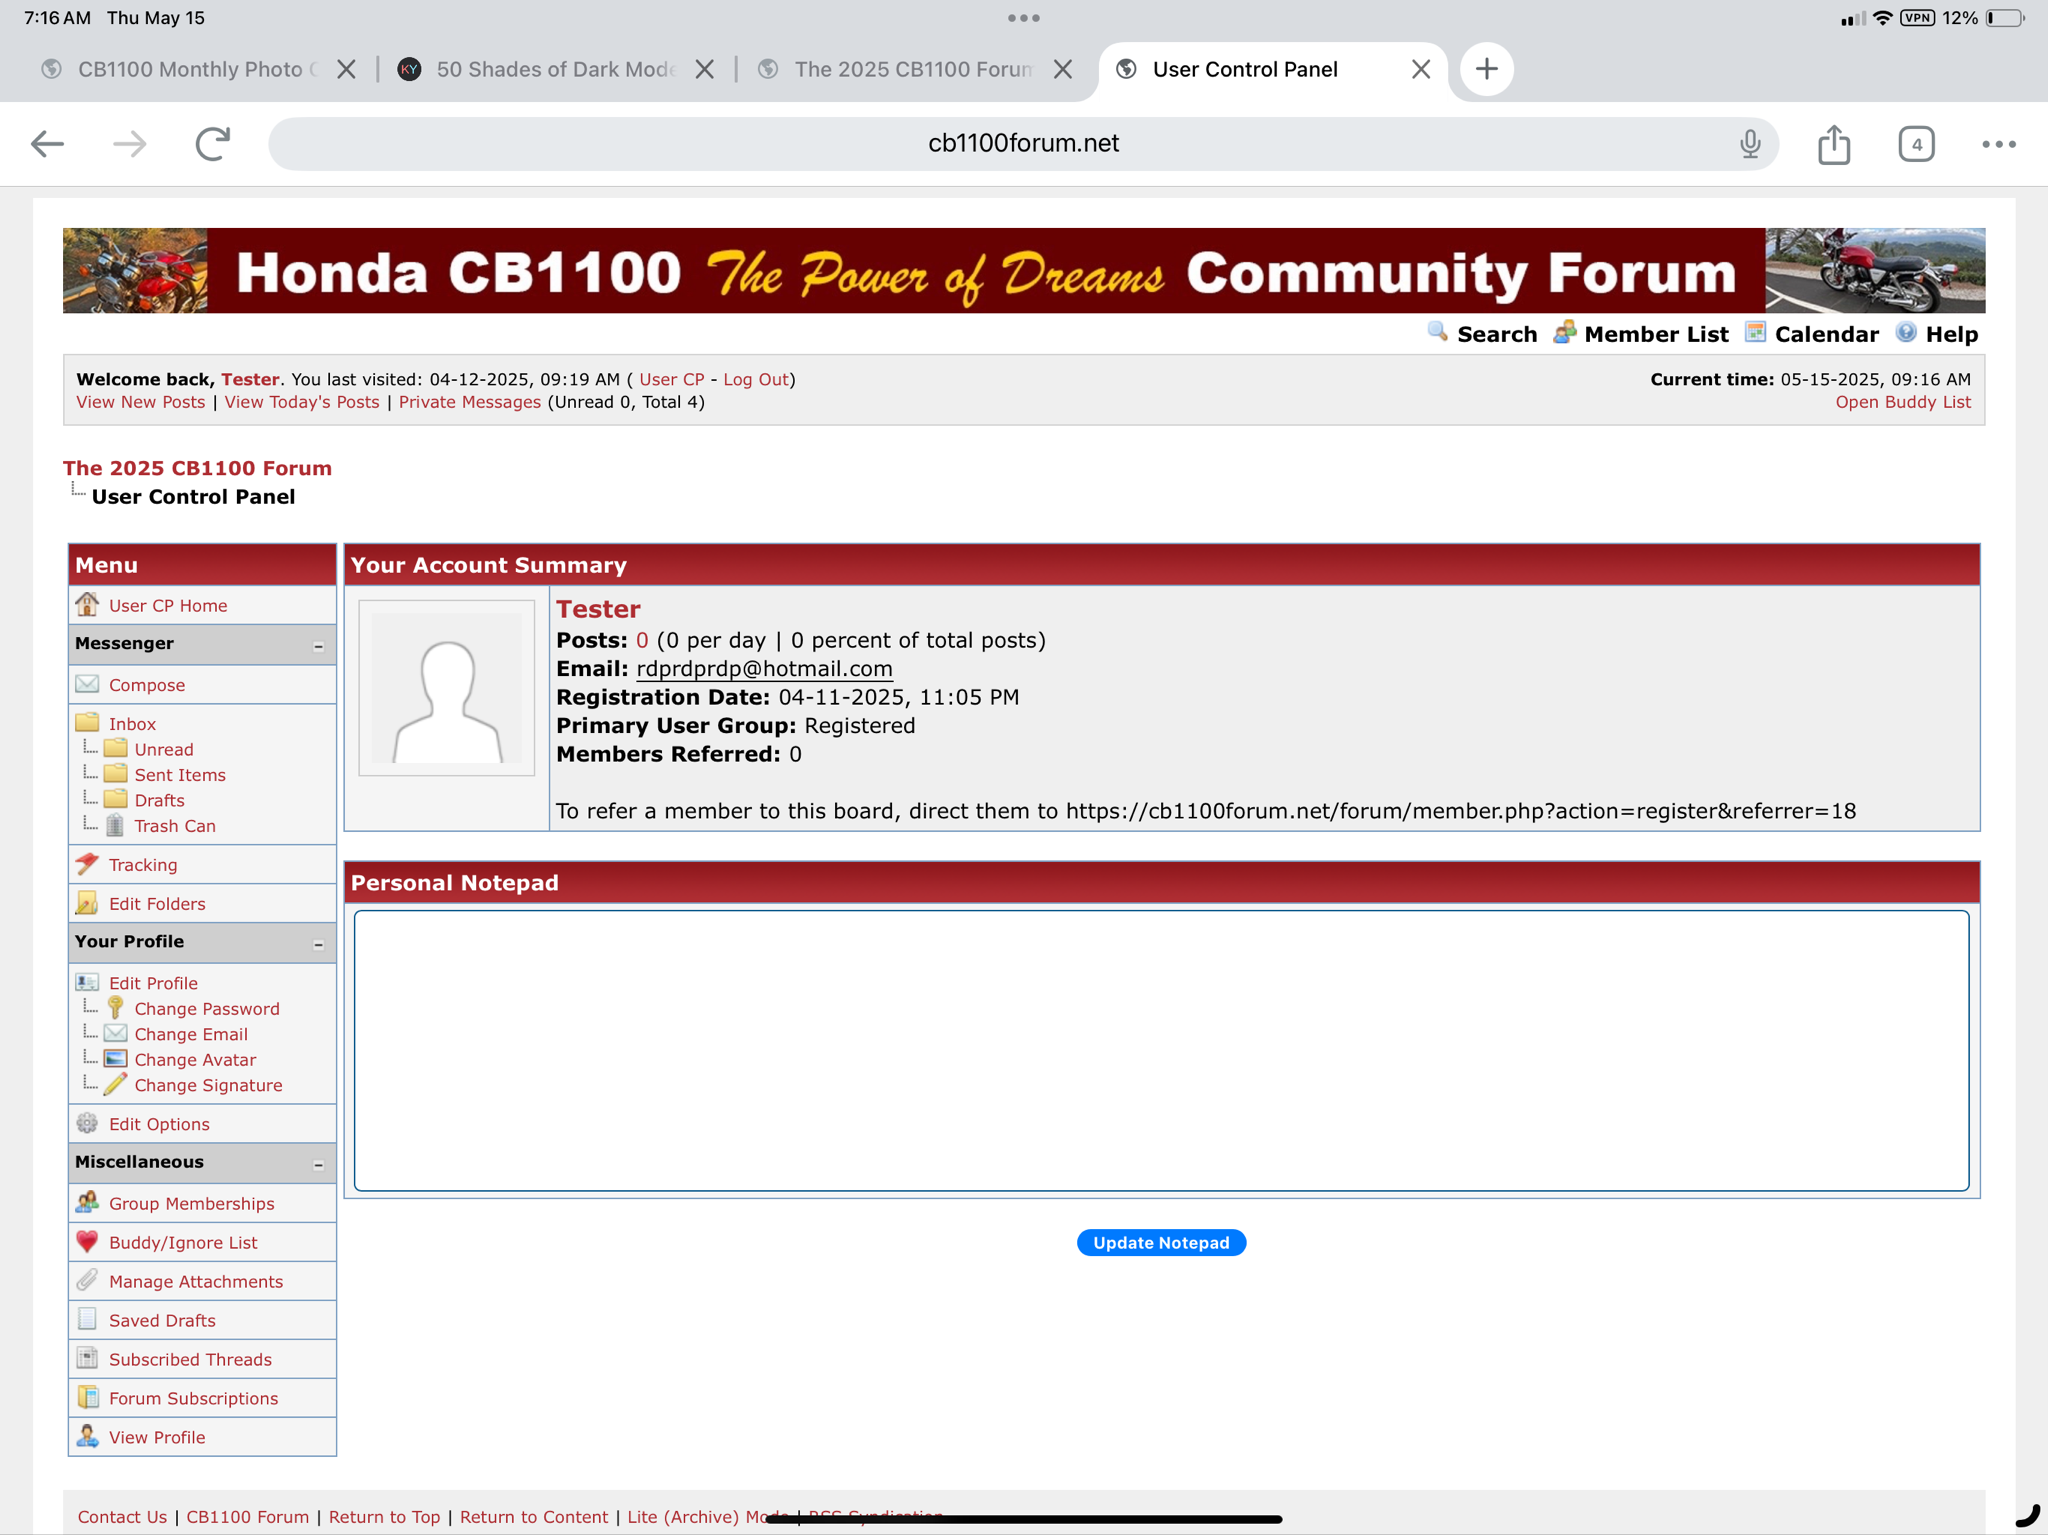2048x1535 pixels.
Task: Tap the microphone icon in the address bar
Action: (x=1749, y=144)
